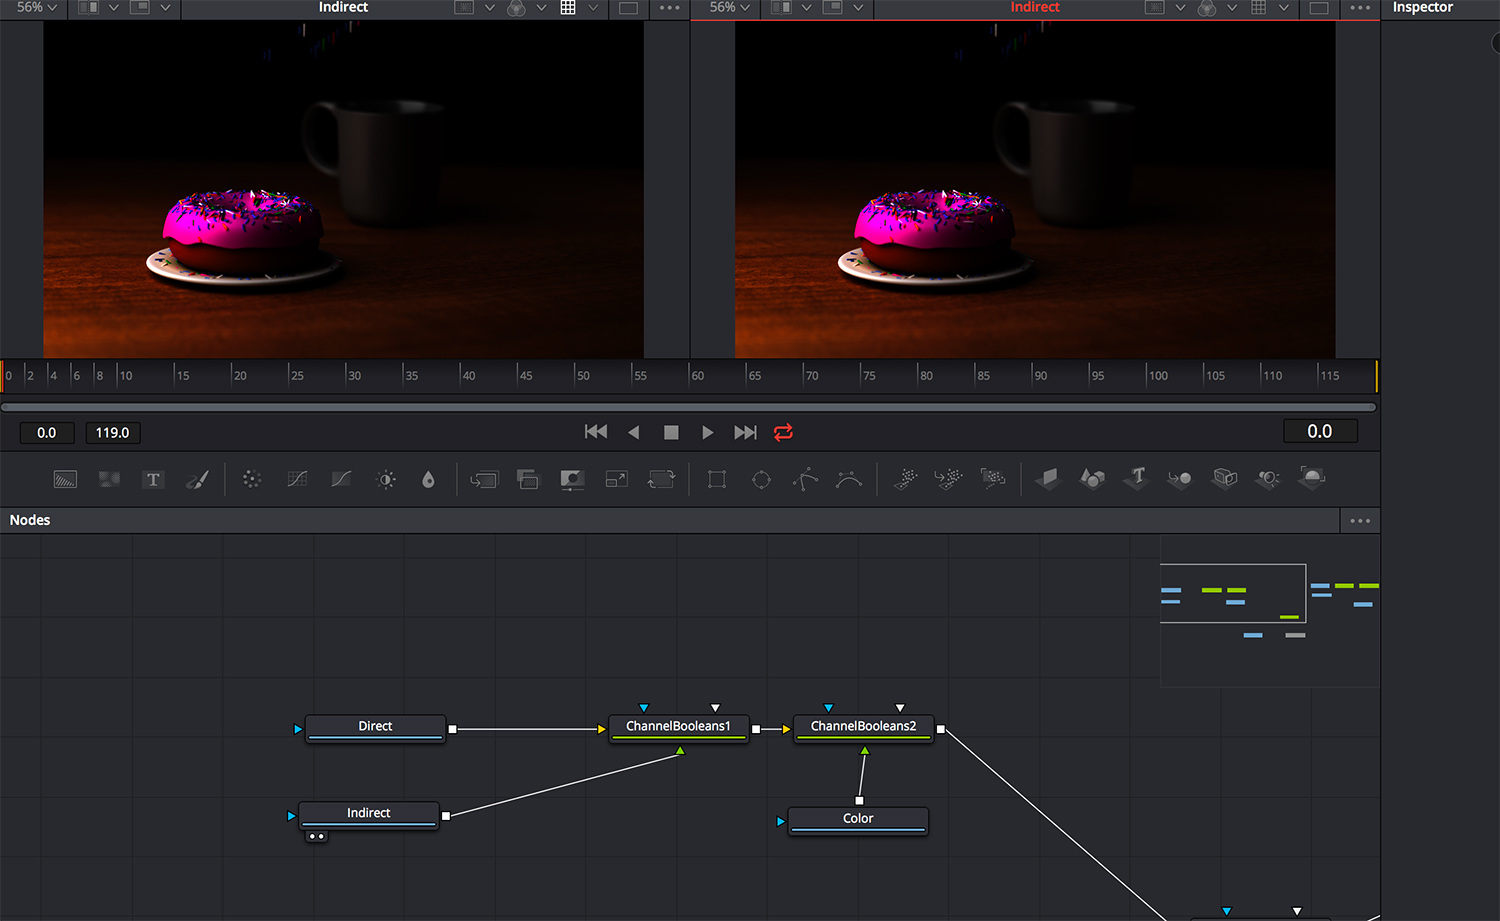Click the Nodes panel title
The width and height of the screenshot is (1500, 921).
30,520
